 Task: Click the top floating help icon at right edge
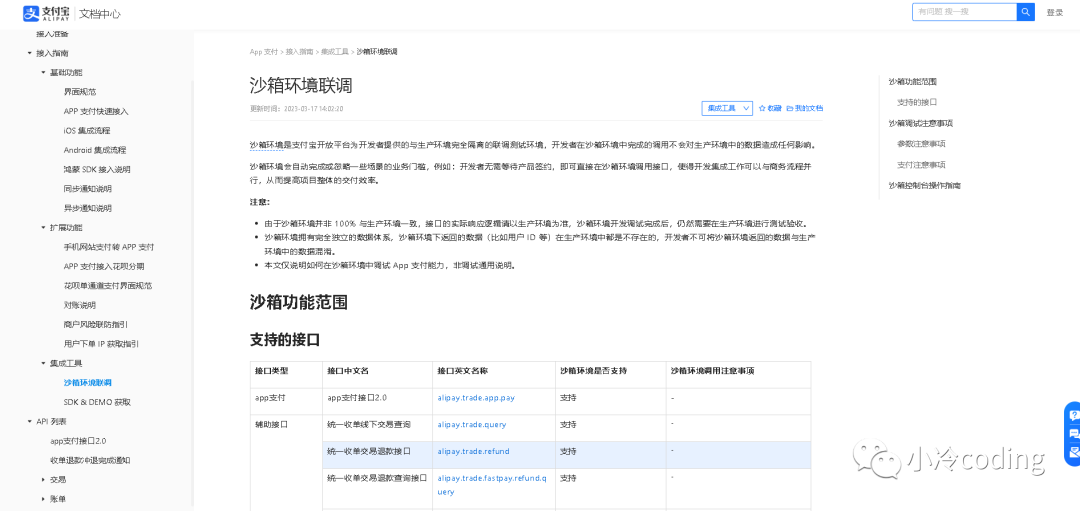point(1073,415)
